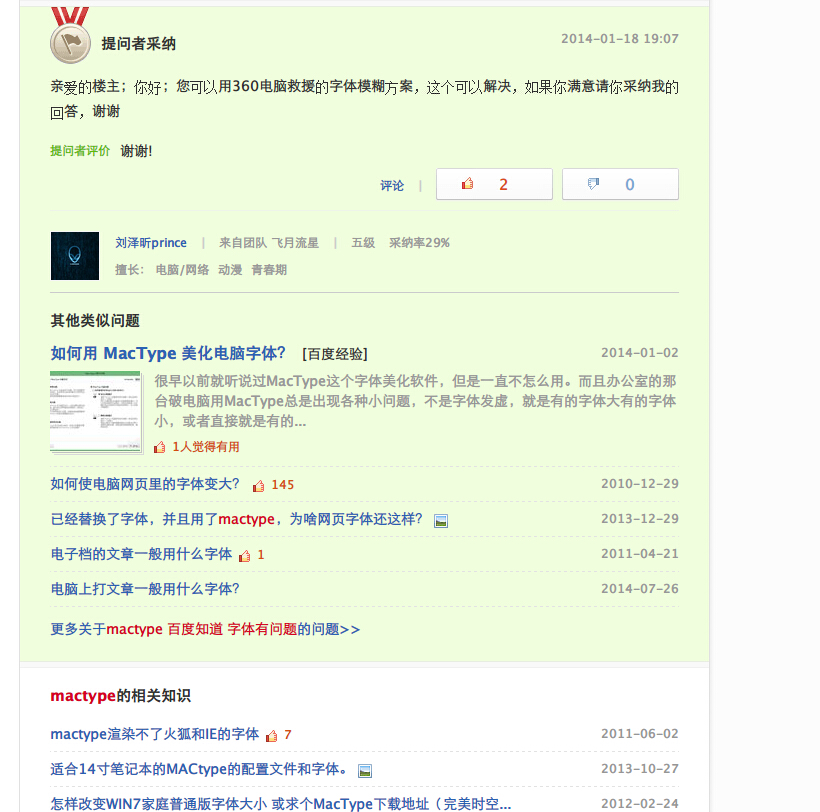Upvote the answer with thumbs-up button

494,184
